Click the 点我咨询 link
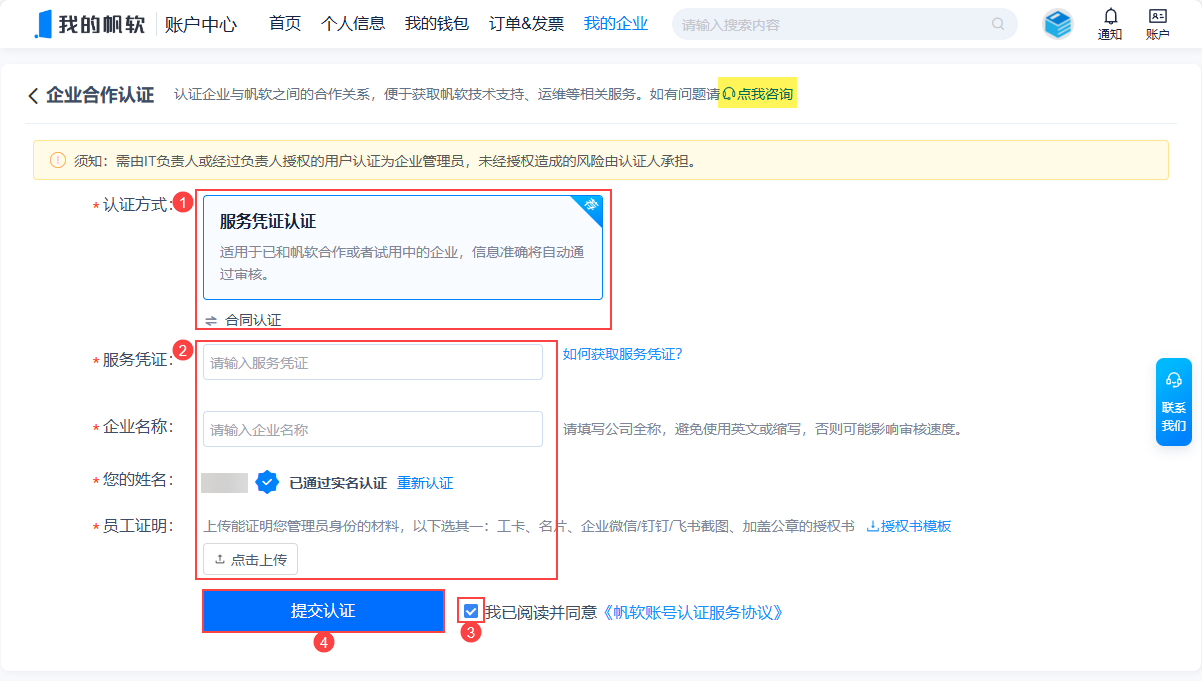Screen dimensions: 1202x681 point(758,94)
